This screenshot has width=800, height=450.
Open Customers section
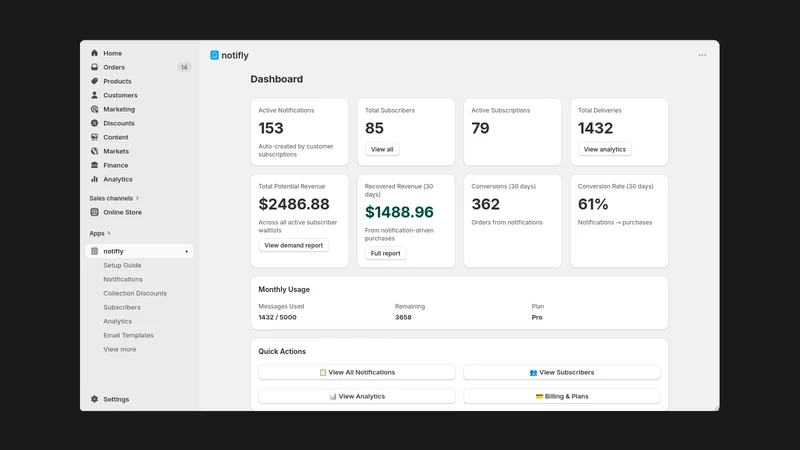click(120, 95)
